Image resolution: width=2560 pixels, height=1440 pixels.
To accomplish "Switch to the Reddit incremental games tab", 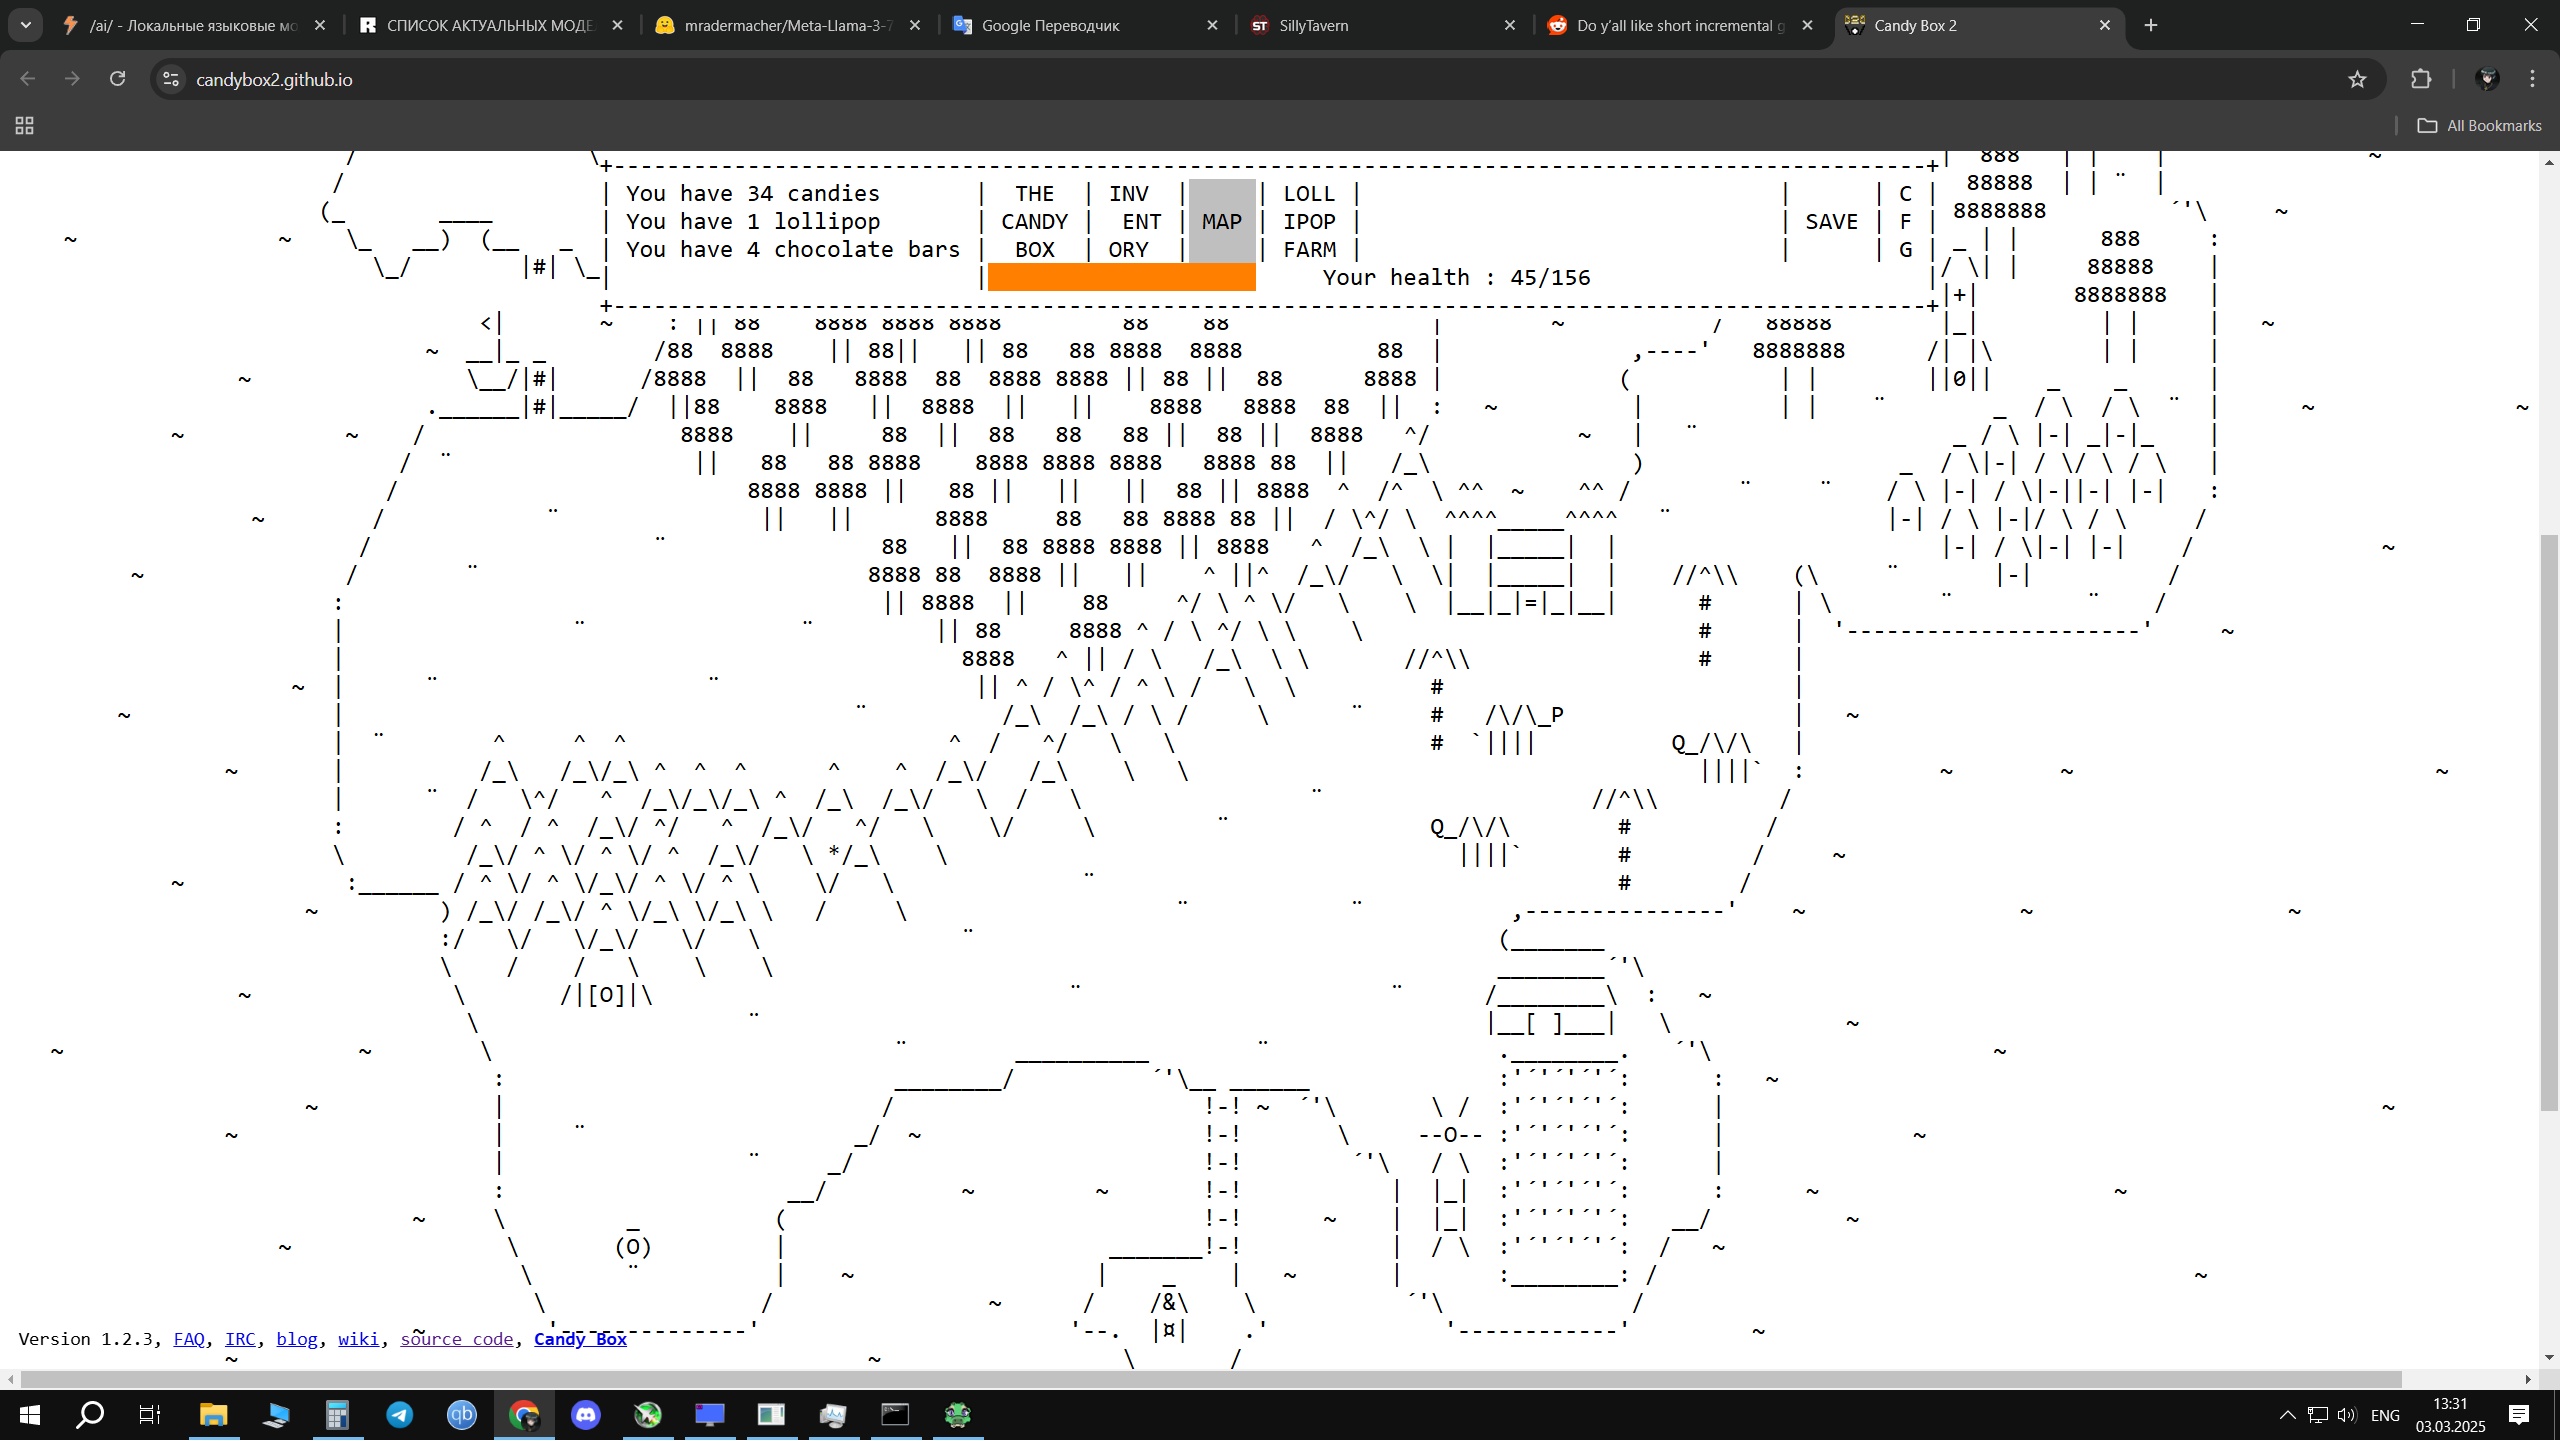I will 1680,25.
